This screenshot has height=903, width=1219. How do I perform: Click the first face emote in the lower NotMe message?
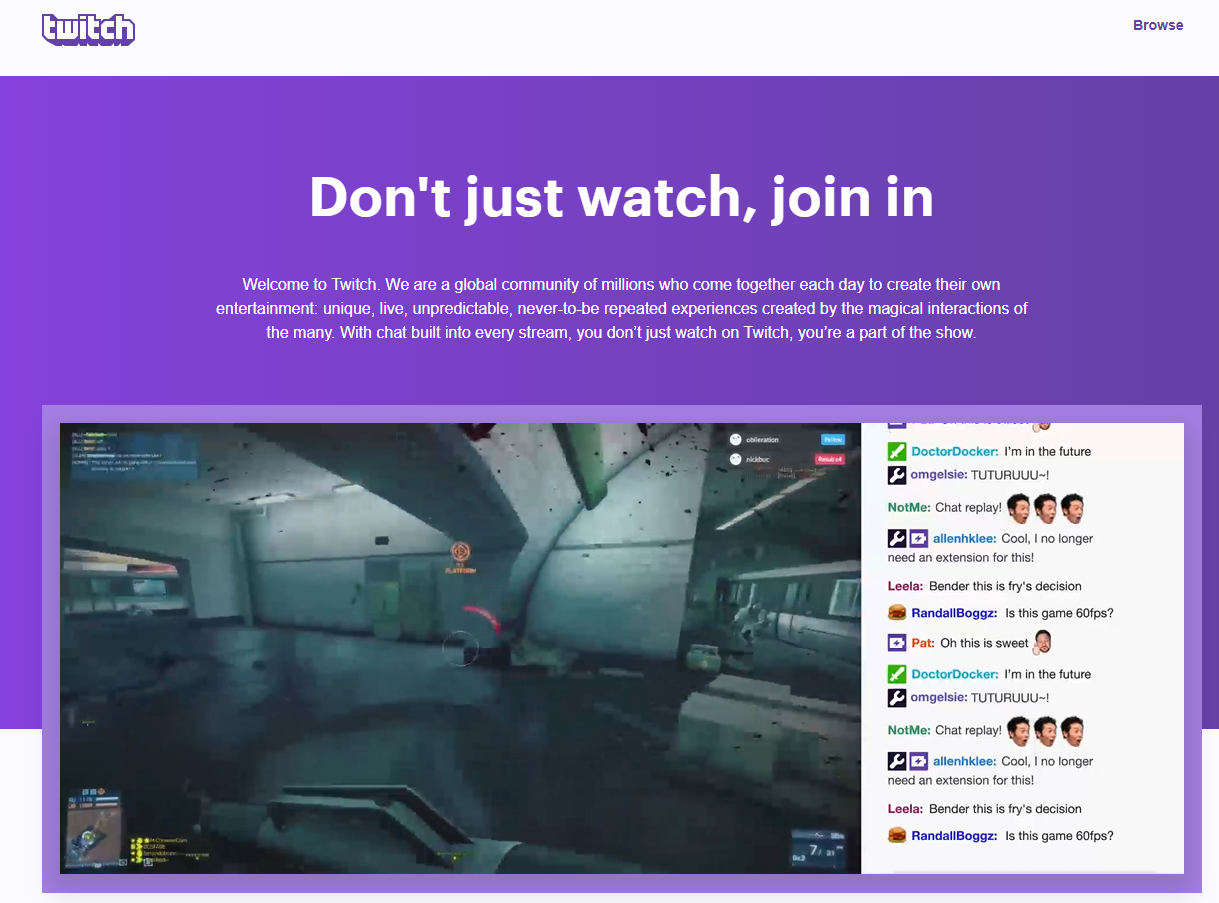point(1019,731)
